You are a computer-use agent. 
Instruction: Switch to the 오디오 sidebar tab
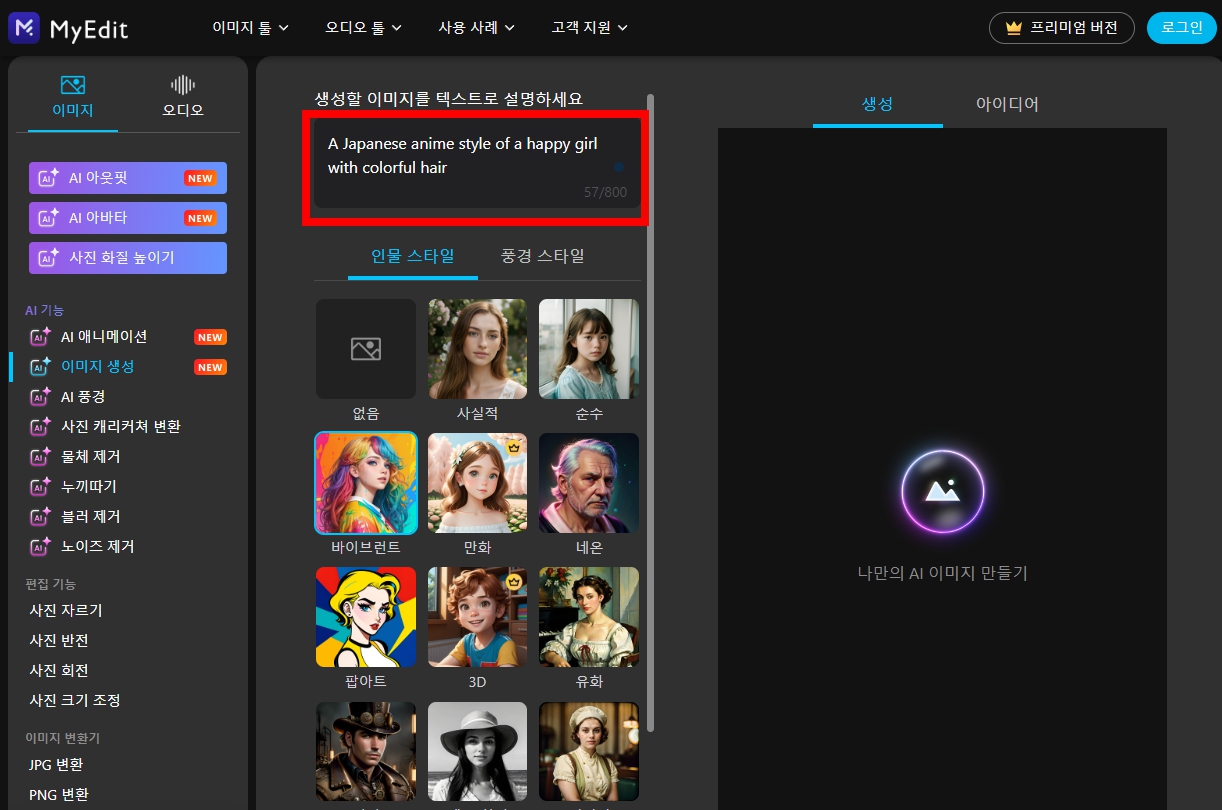(x=182, y=94)
